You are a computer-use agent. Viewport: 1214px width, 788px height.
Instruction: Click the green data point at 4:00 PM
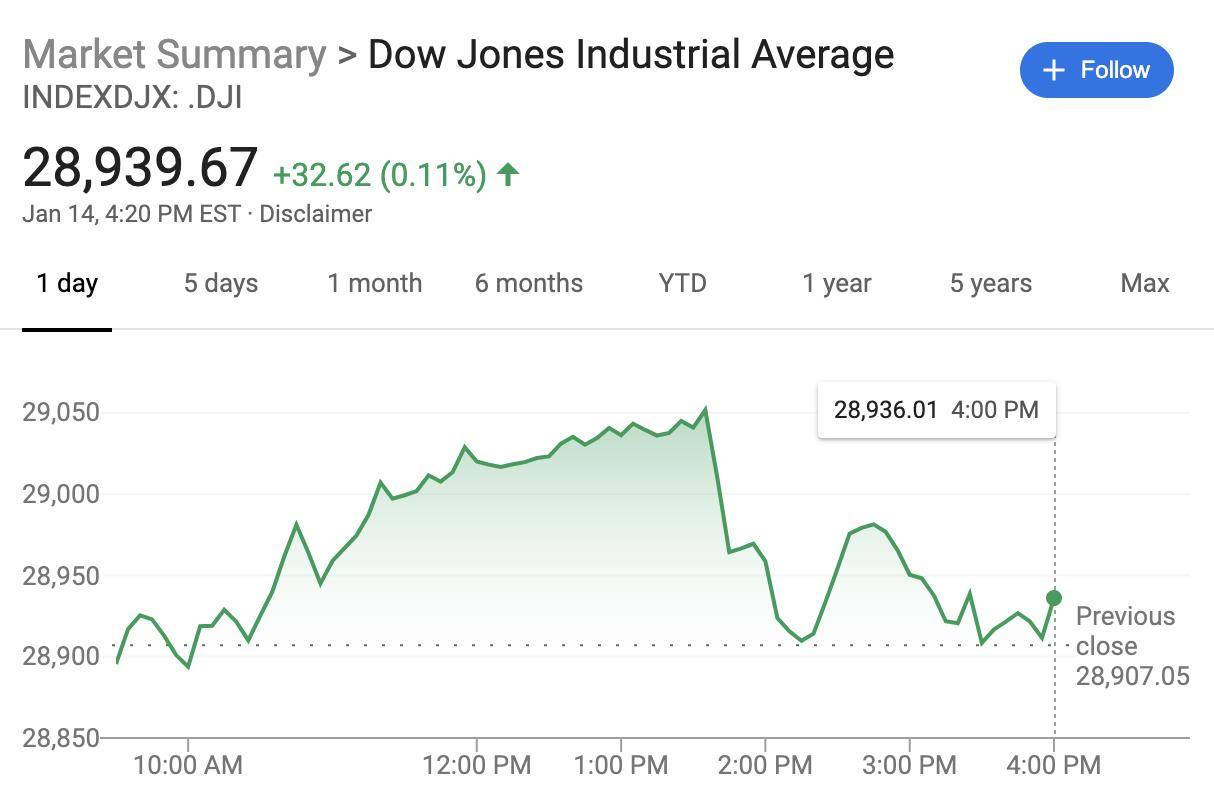(1054, 598)
